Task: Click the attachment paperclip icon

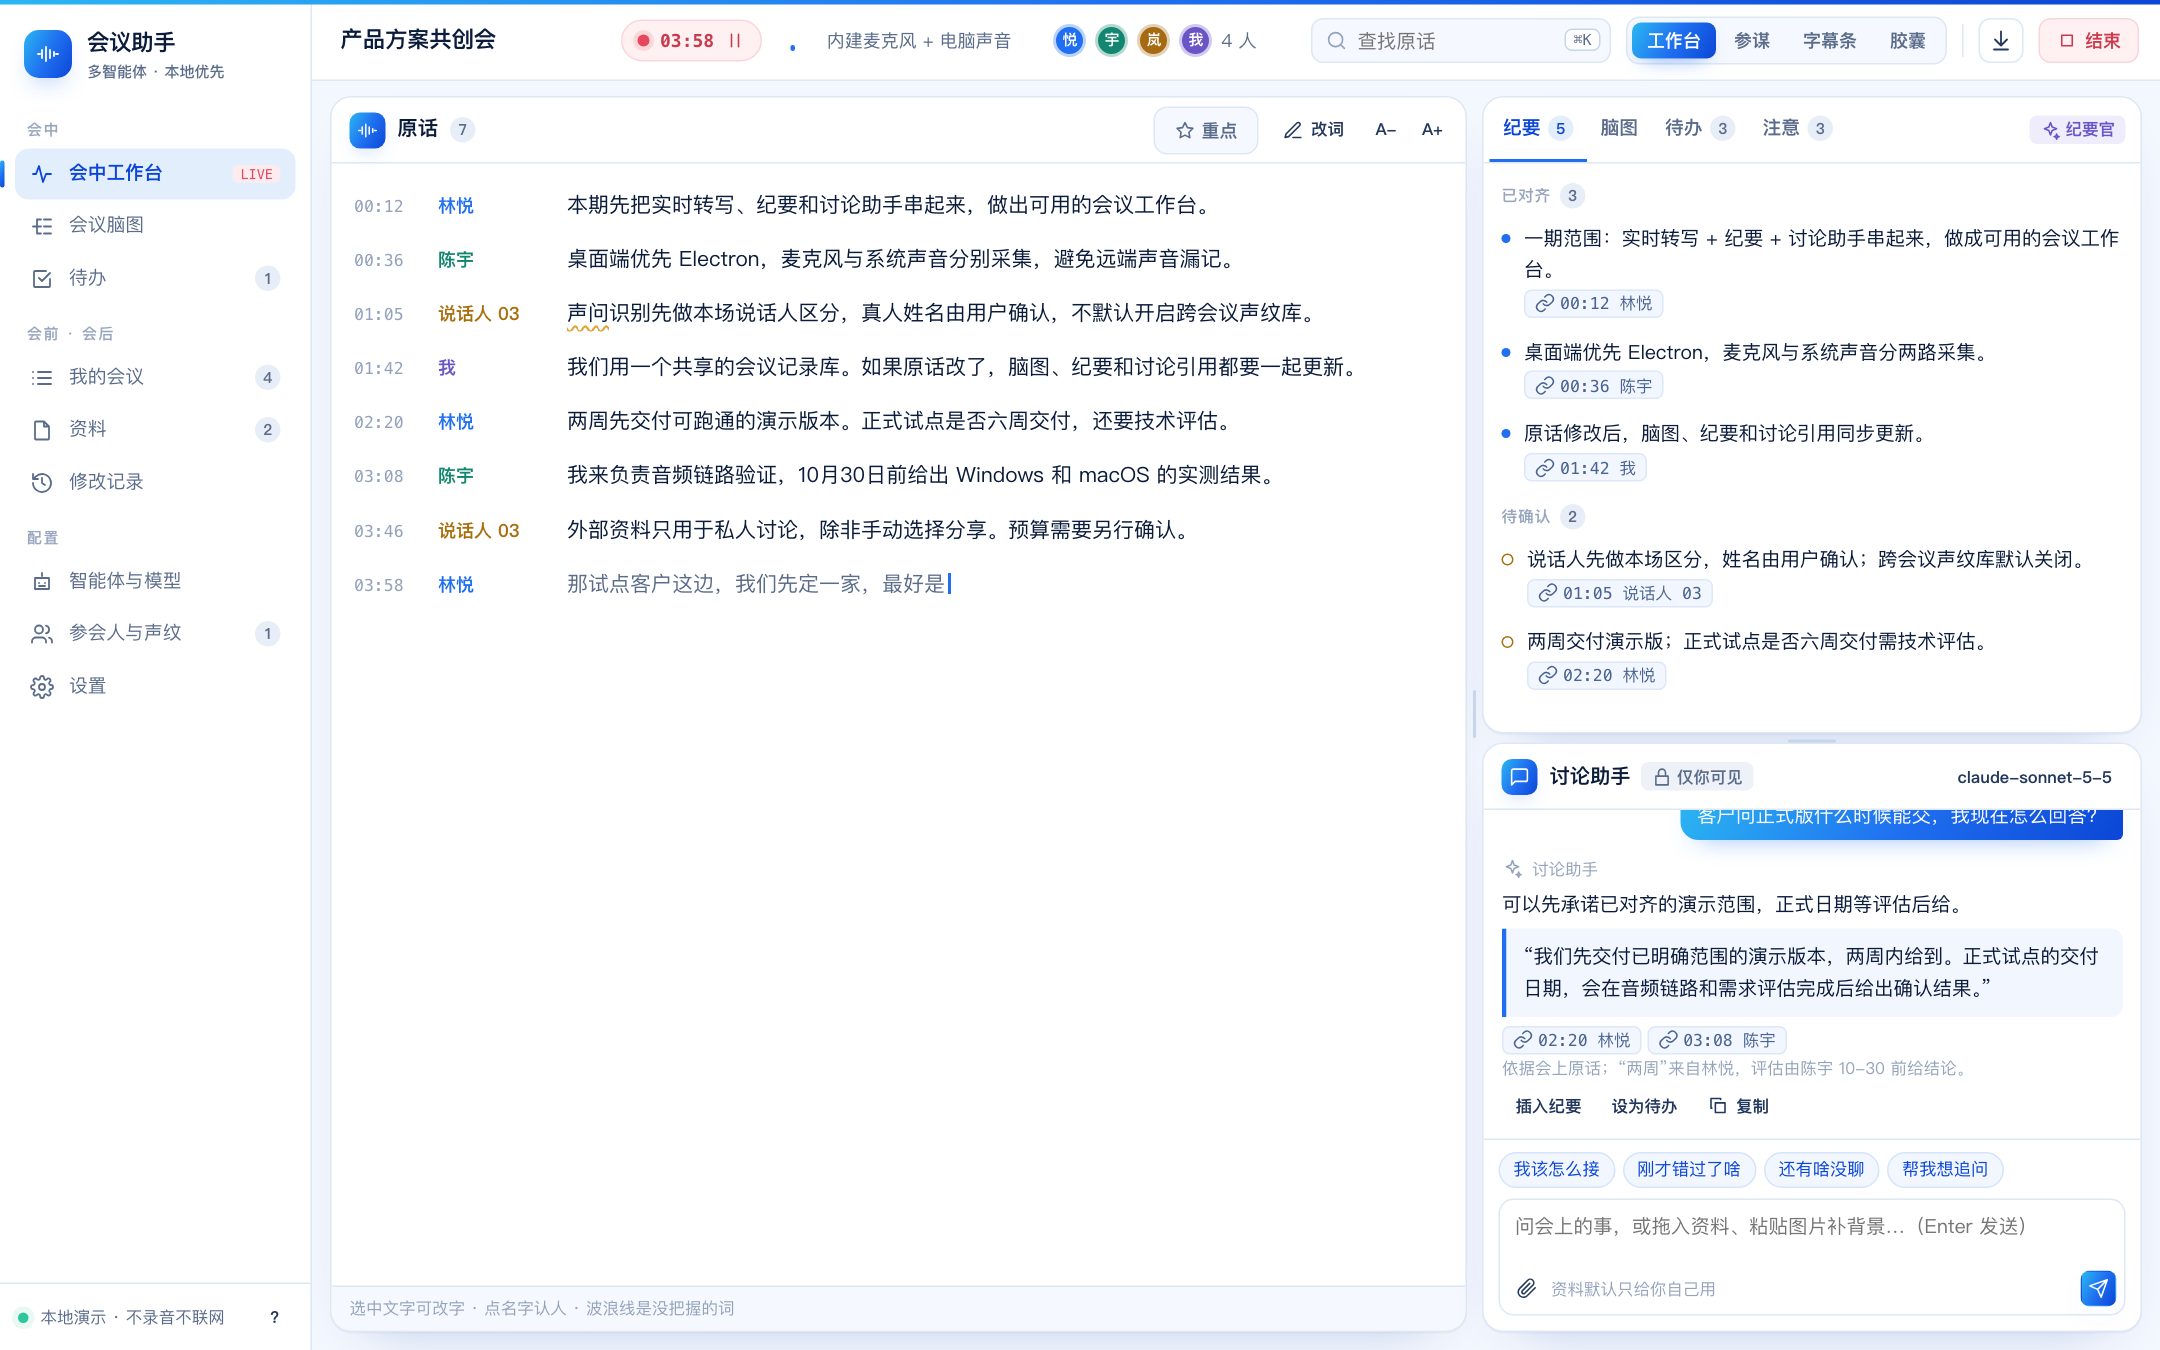Action: 1526,1289
